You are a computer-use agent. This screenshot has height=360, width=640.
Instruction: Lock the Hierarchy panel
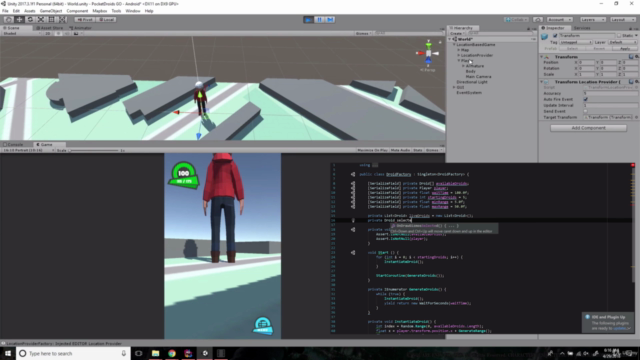[x=529, y=29]
